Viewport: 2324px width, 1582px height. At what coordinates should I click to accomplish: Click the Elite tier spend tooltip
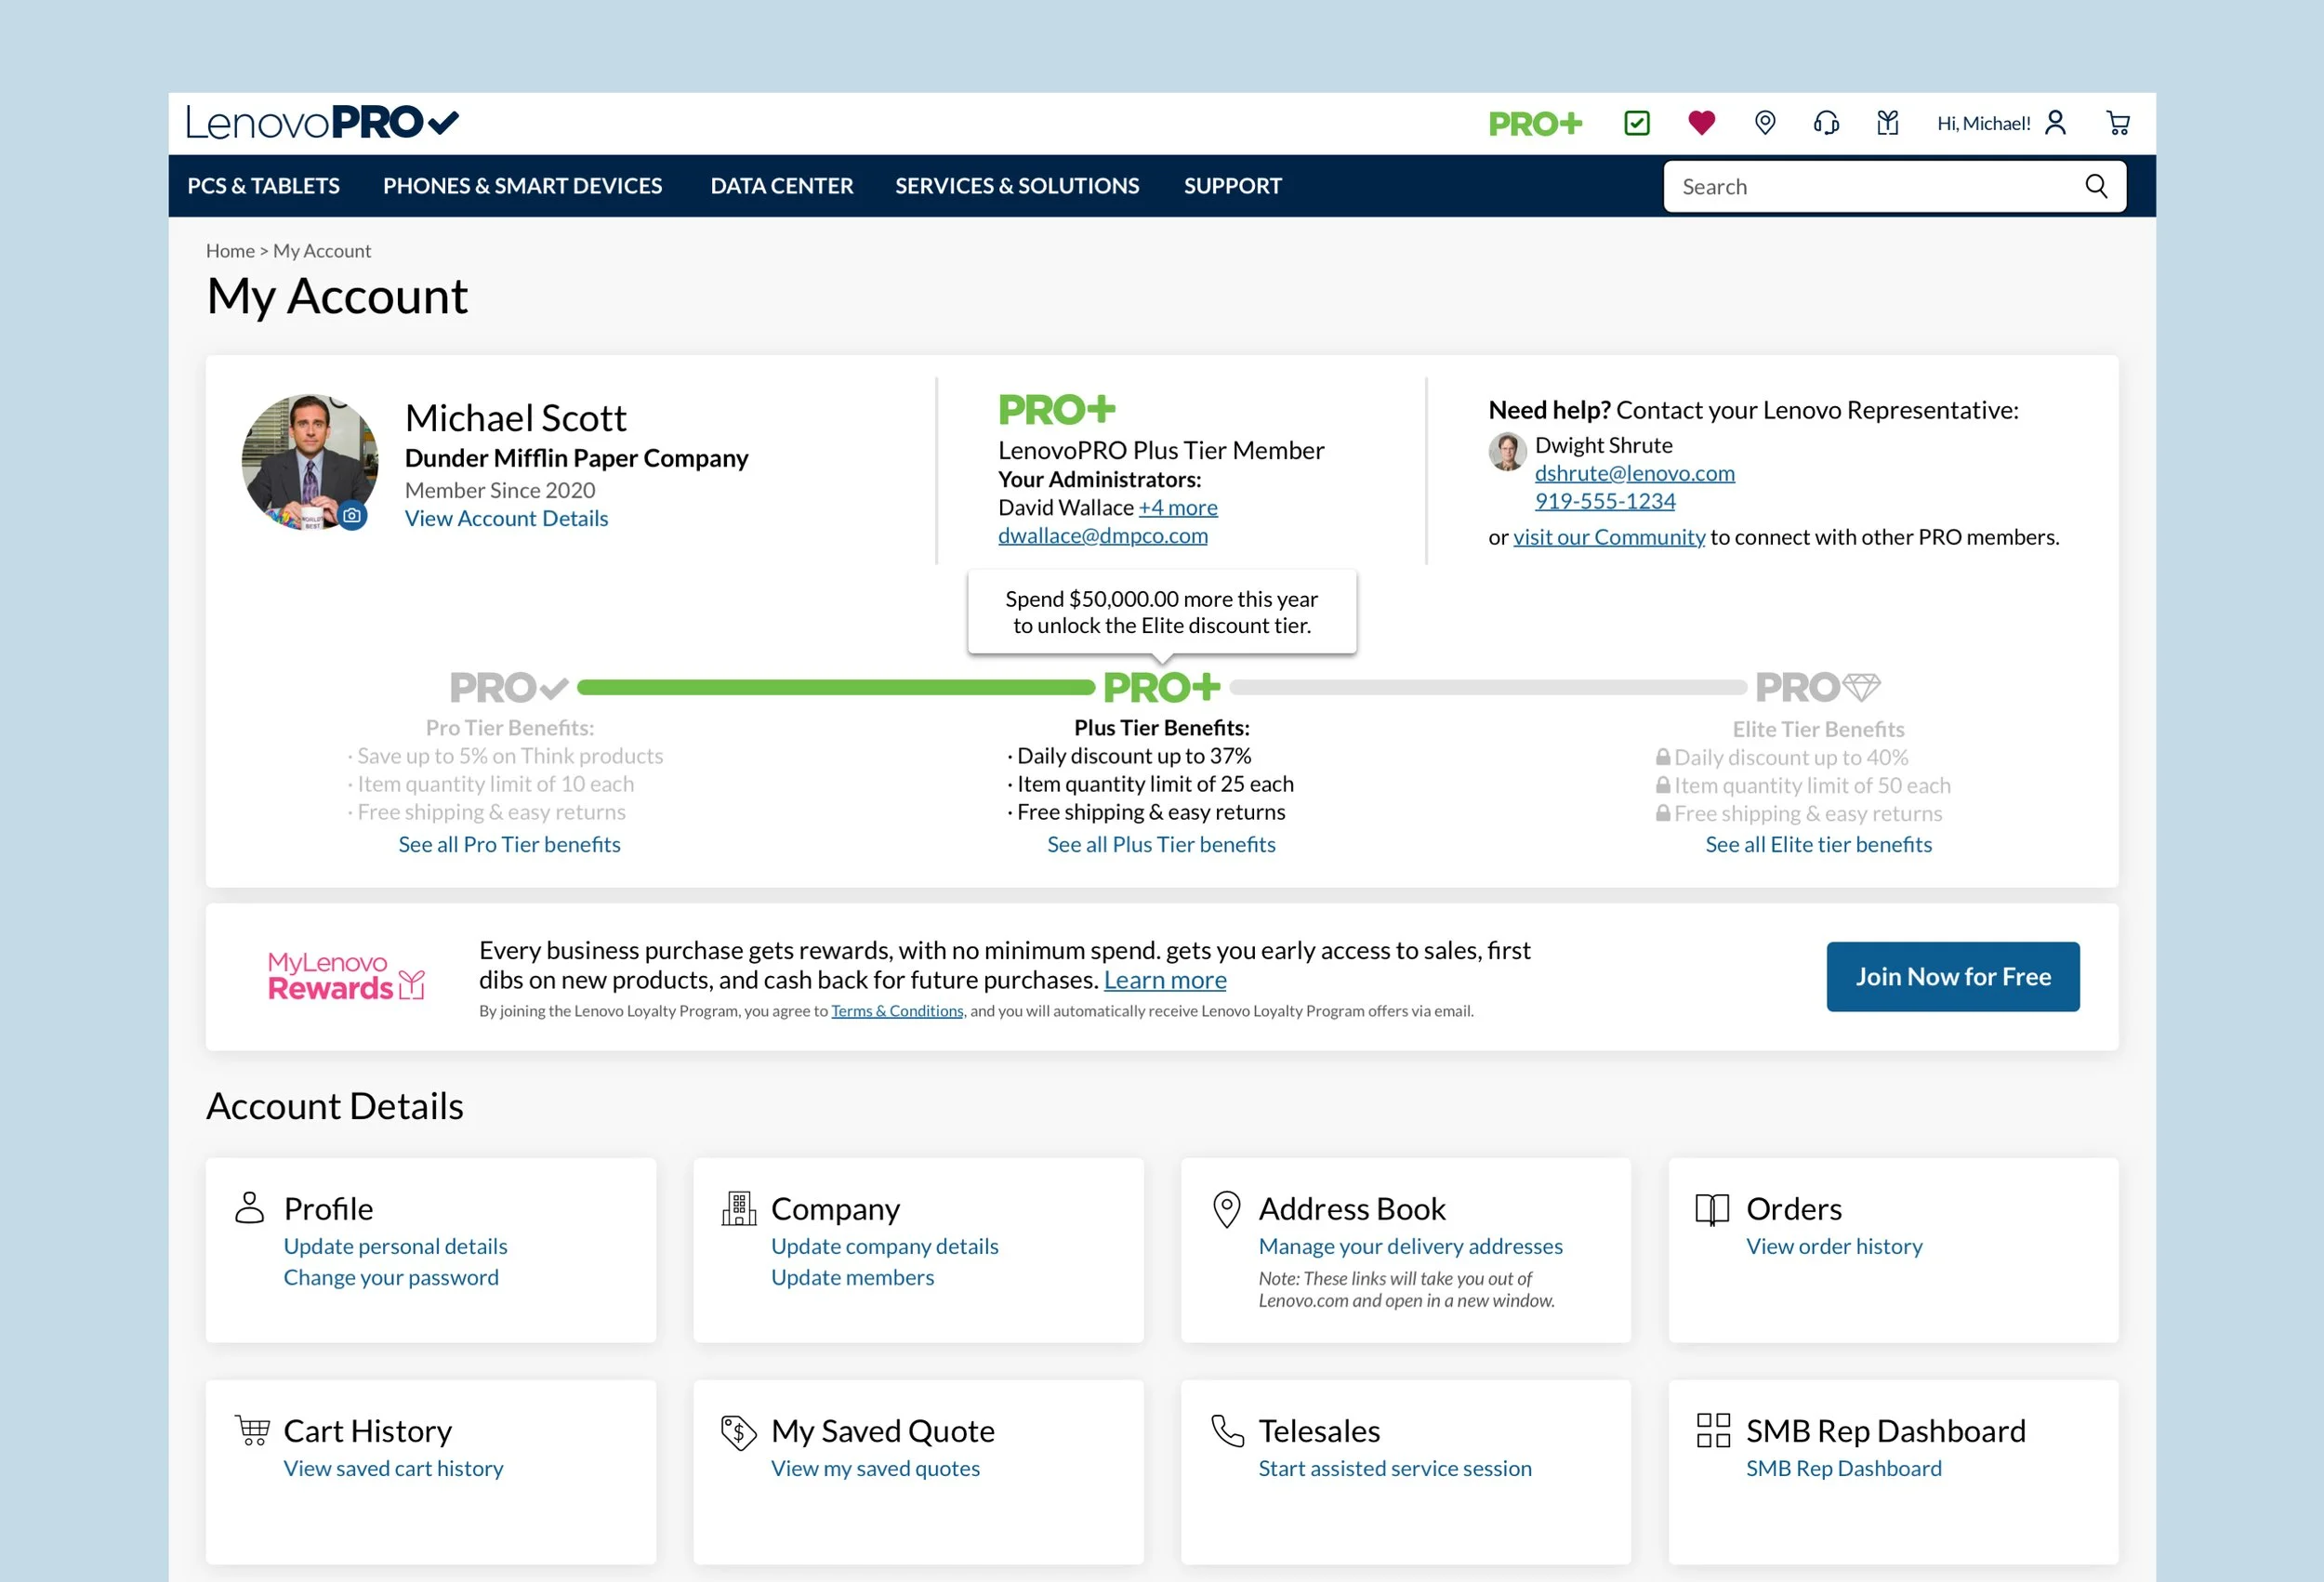click(x=1161, y=612)
